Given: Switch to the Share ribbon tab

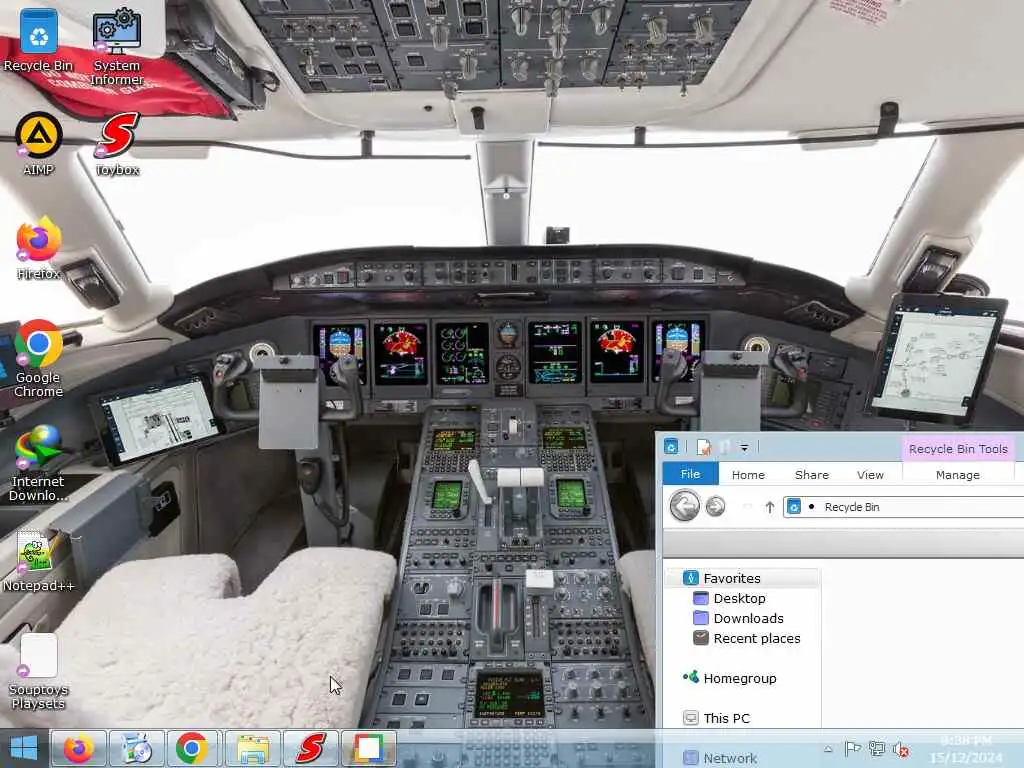Looking at the screenshot, I should pos(812,475).
